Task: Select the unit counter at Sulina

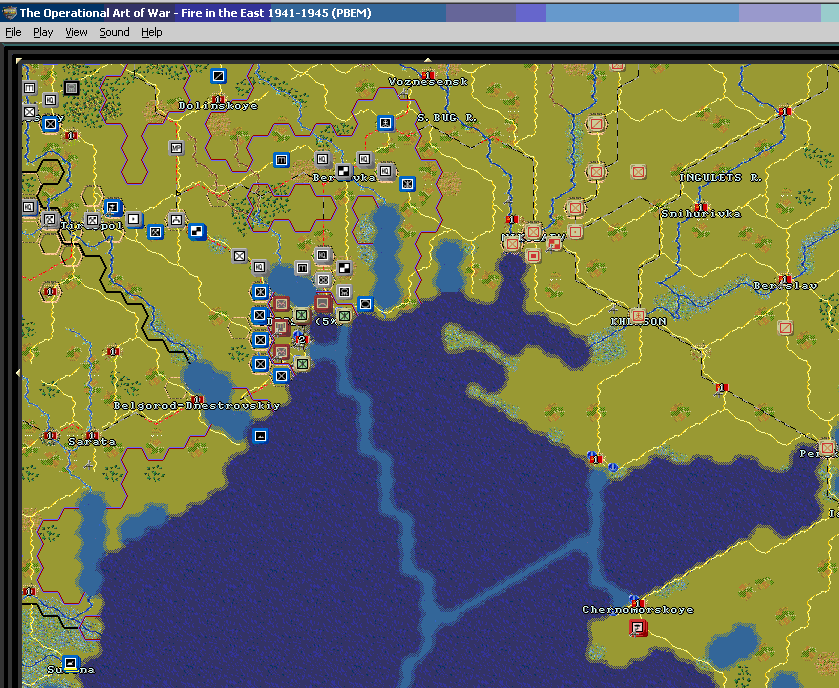Action: pos(71,663)
